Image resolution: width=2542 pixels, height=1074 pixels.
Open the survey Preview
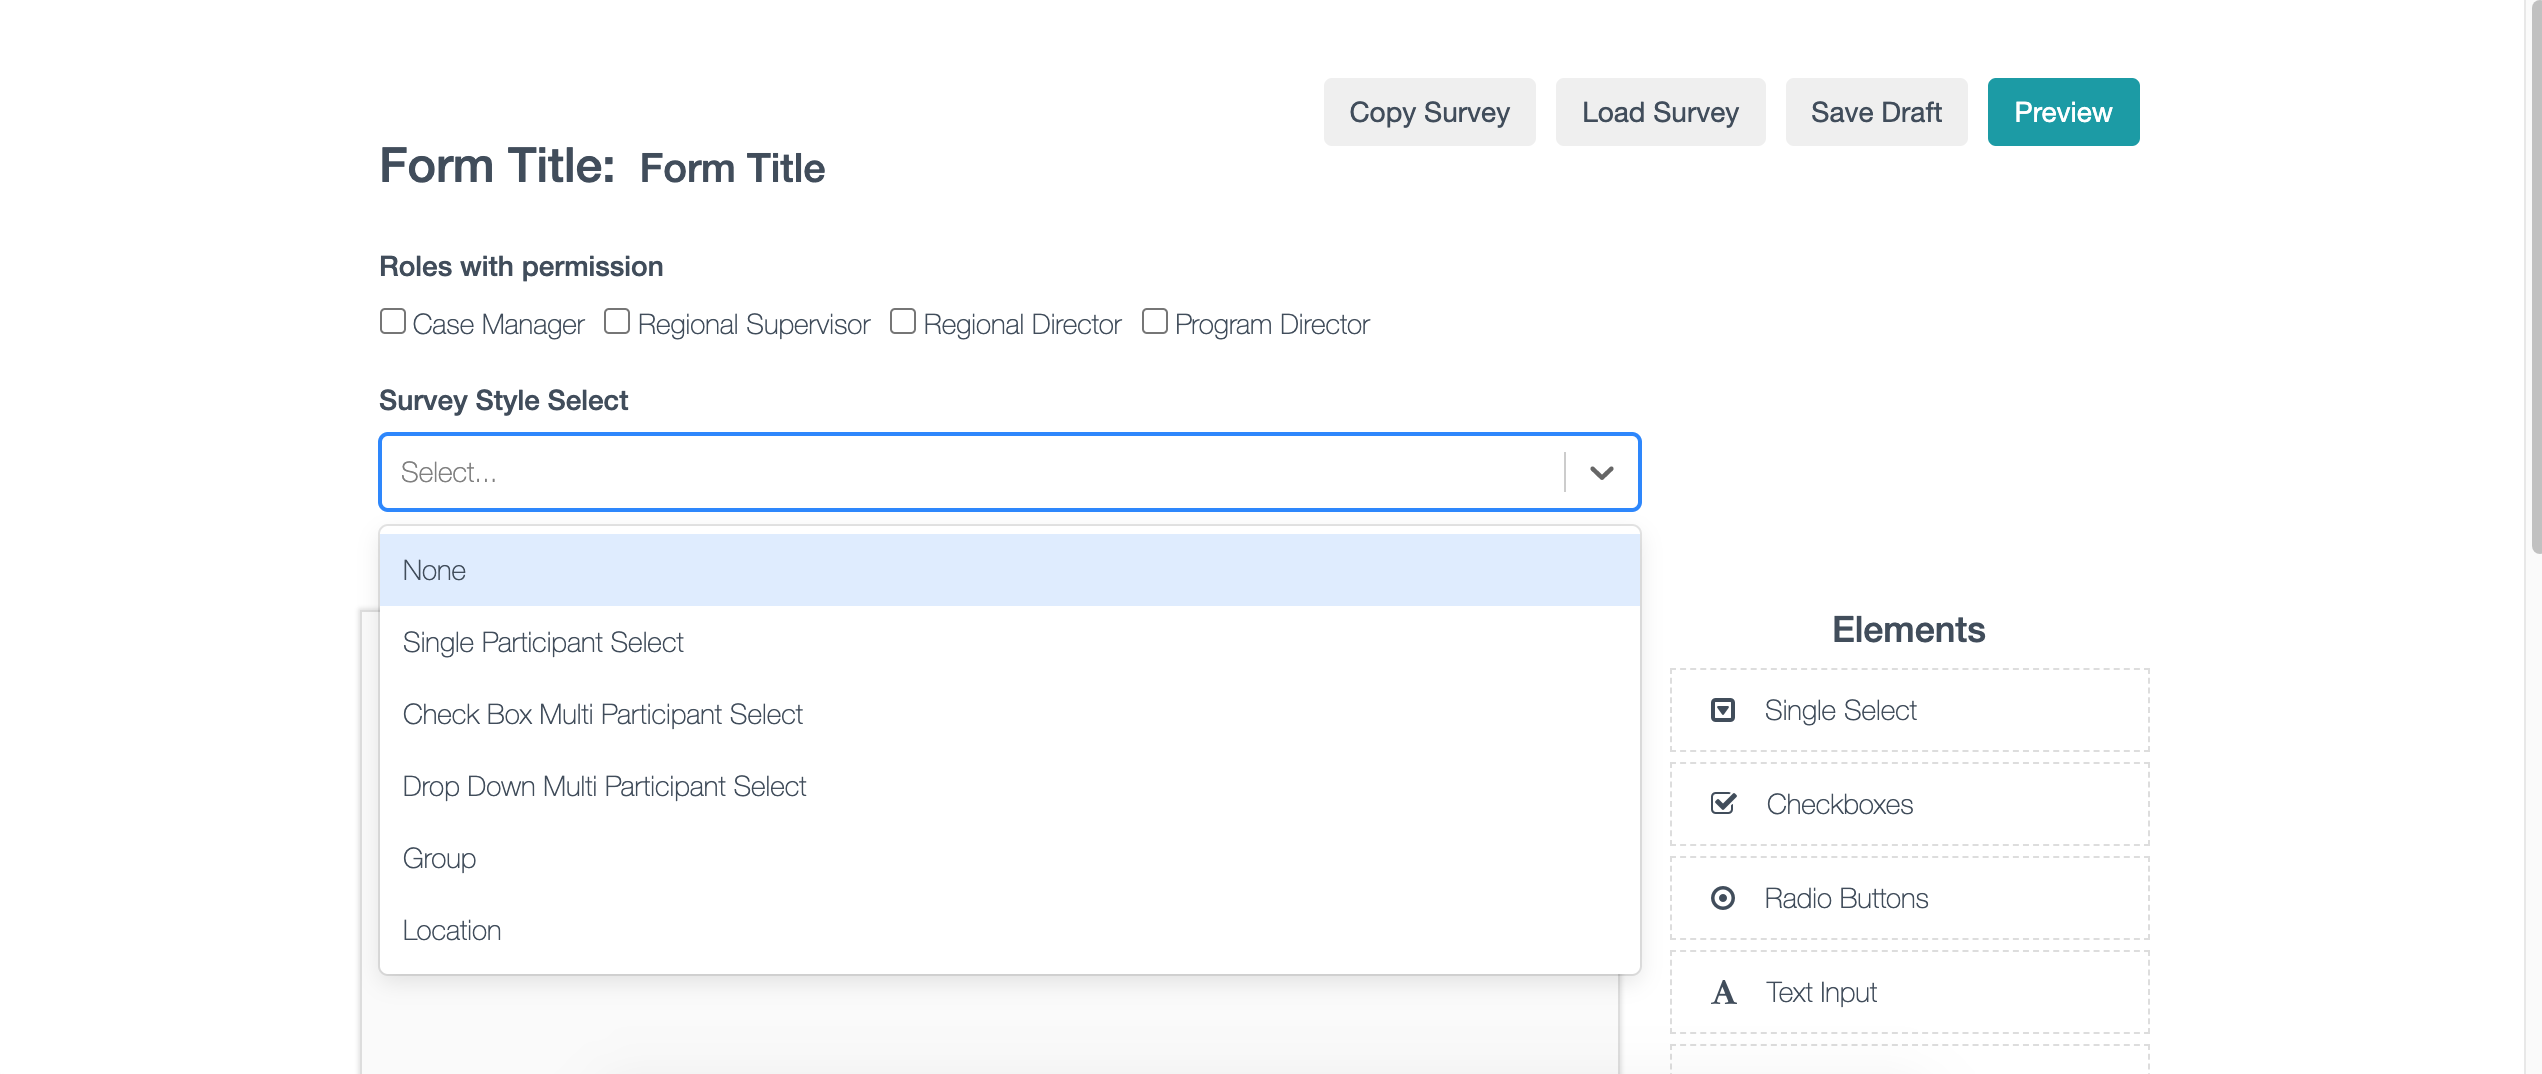point(2063,112)
